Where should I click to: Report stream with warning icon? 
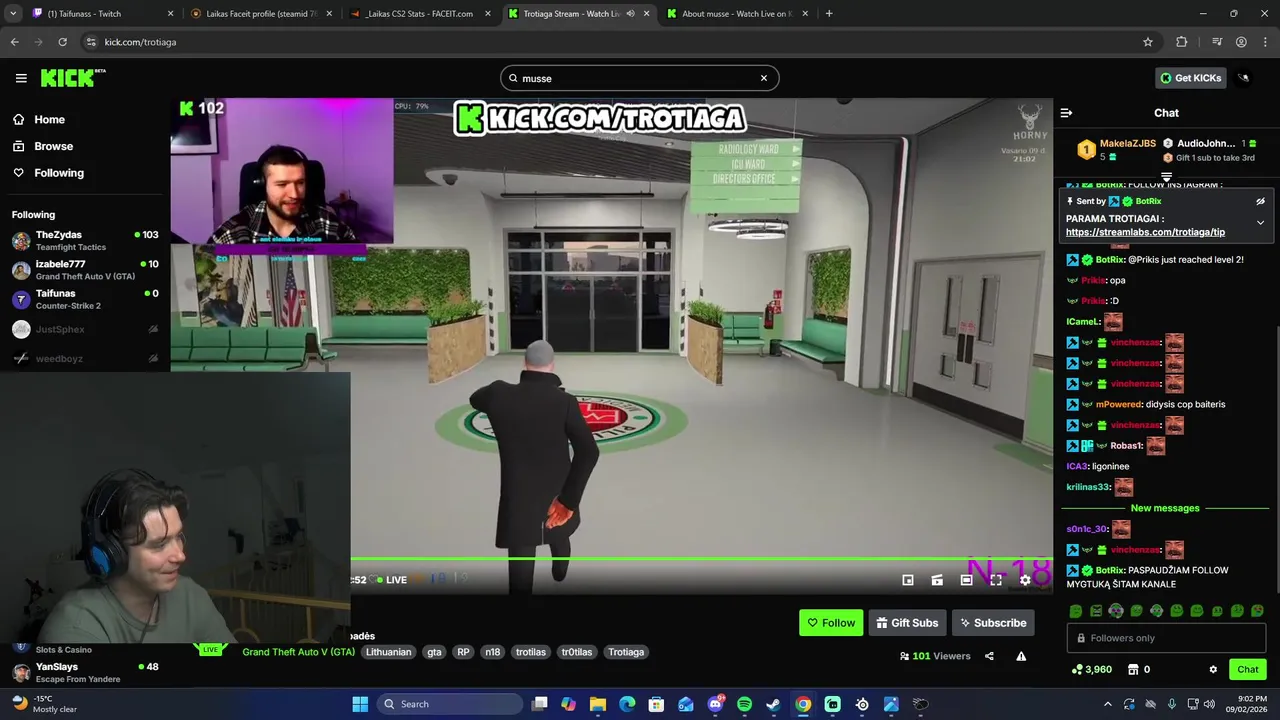point(1021,656)
